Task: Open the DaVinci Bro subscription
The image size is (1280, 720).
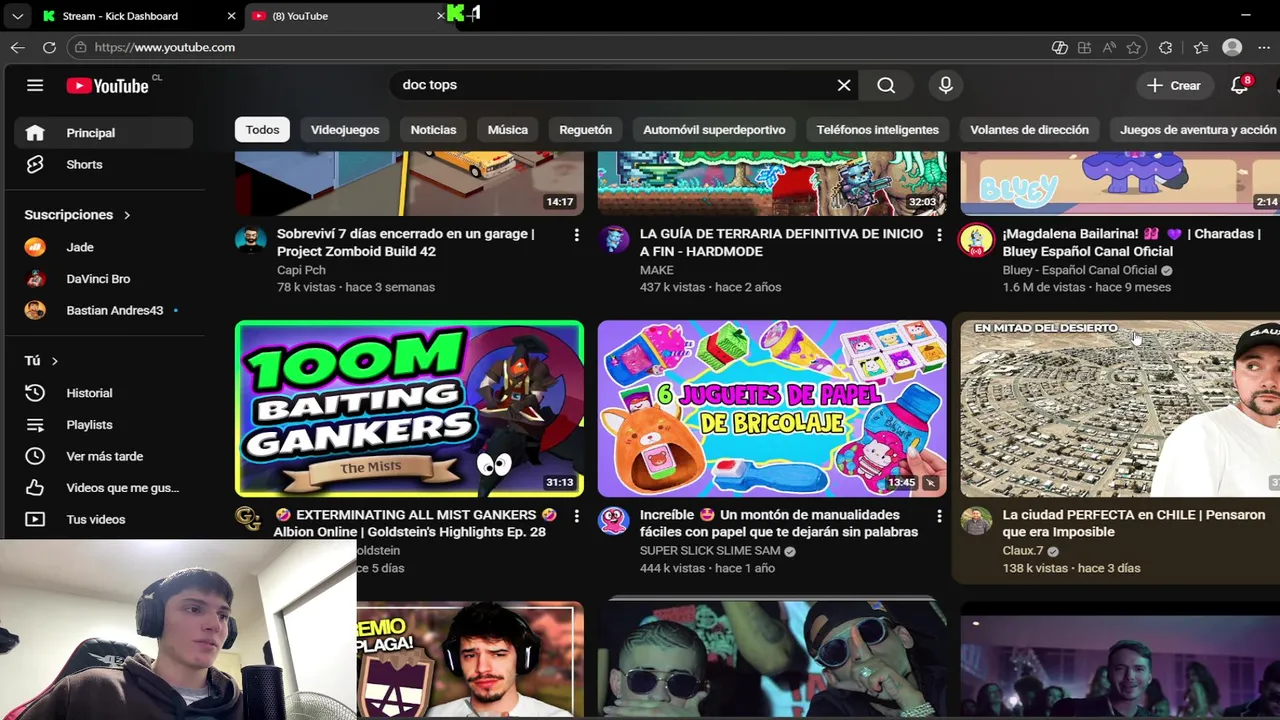Action: 103,279
